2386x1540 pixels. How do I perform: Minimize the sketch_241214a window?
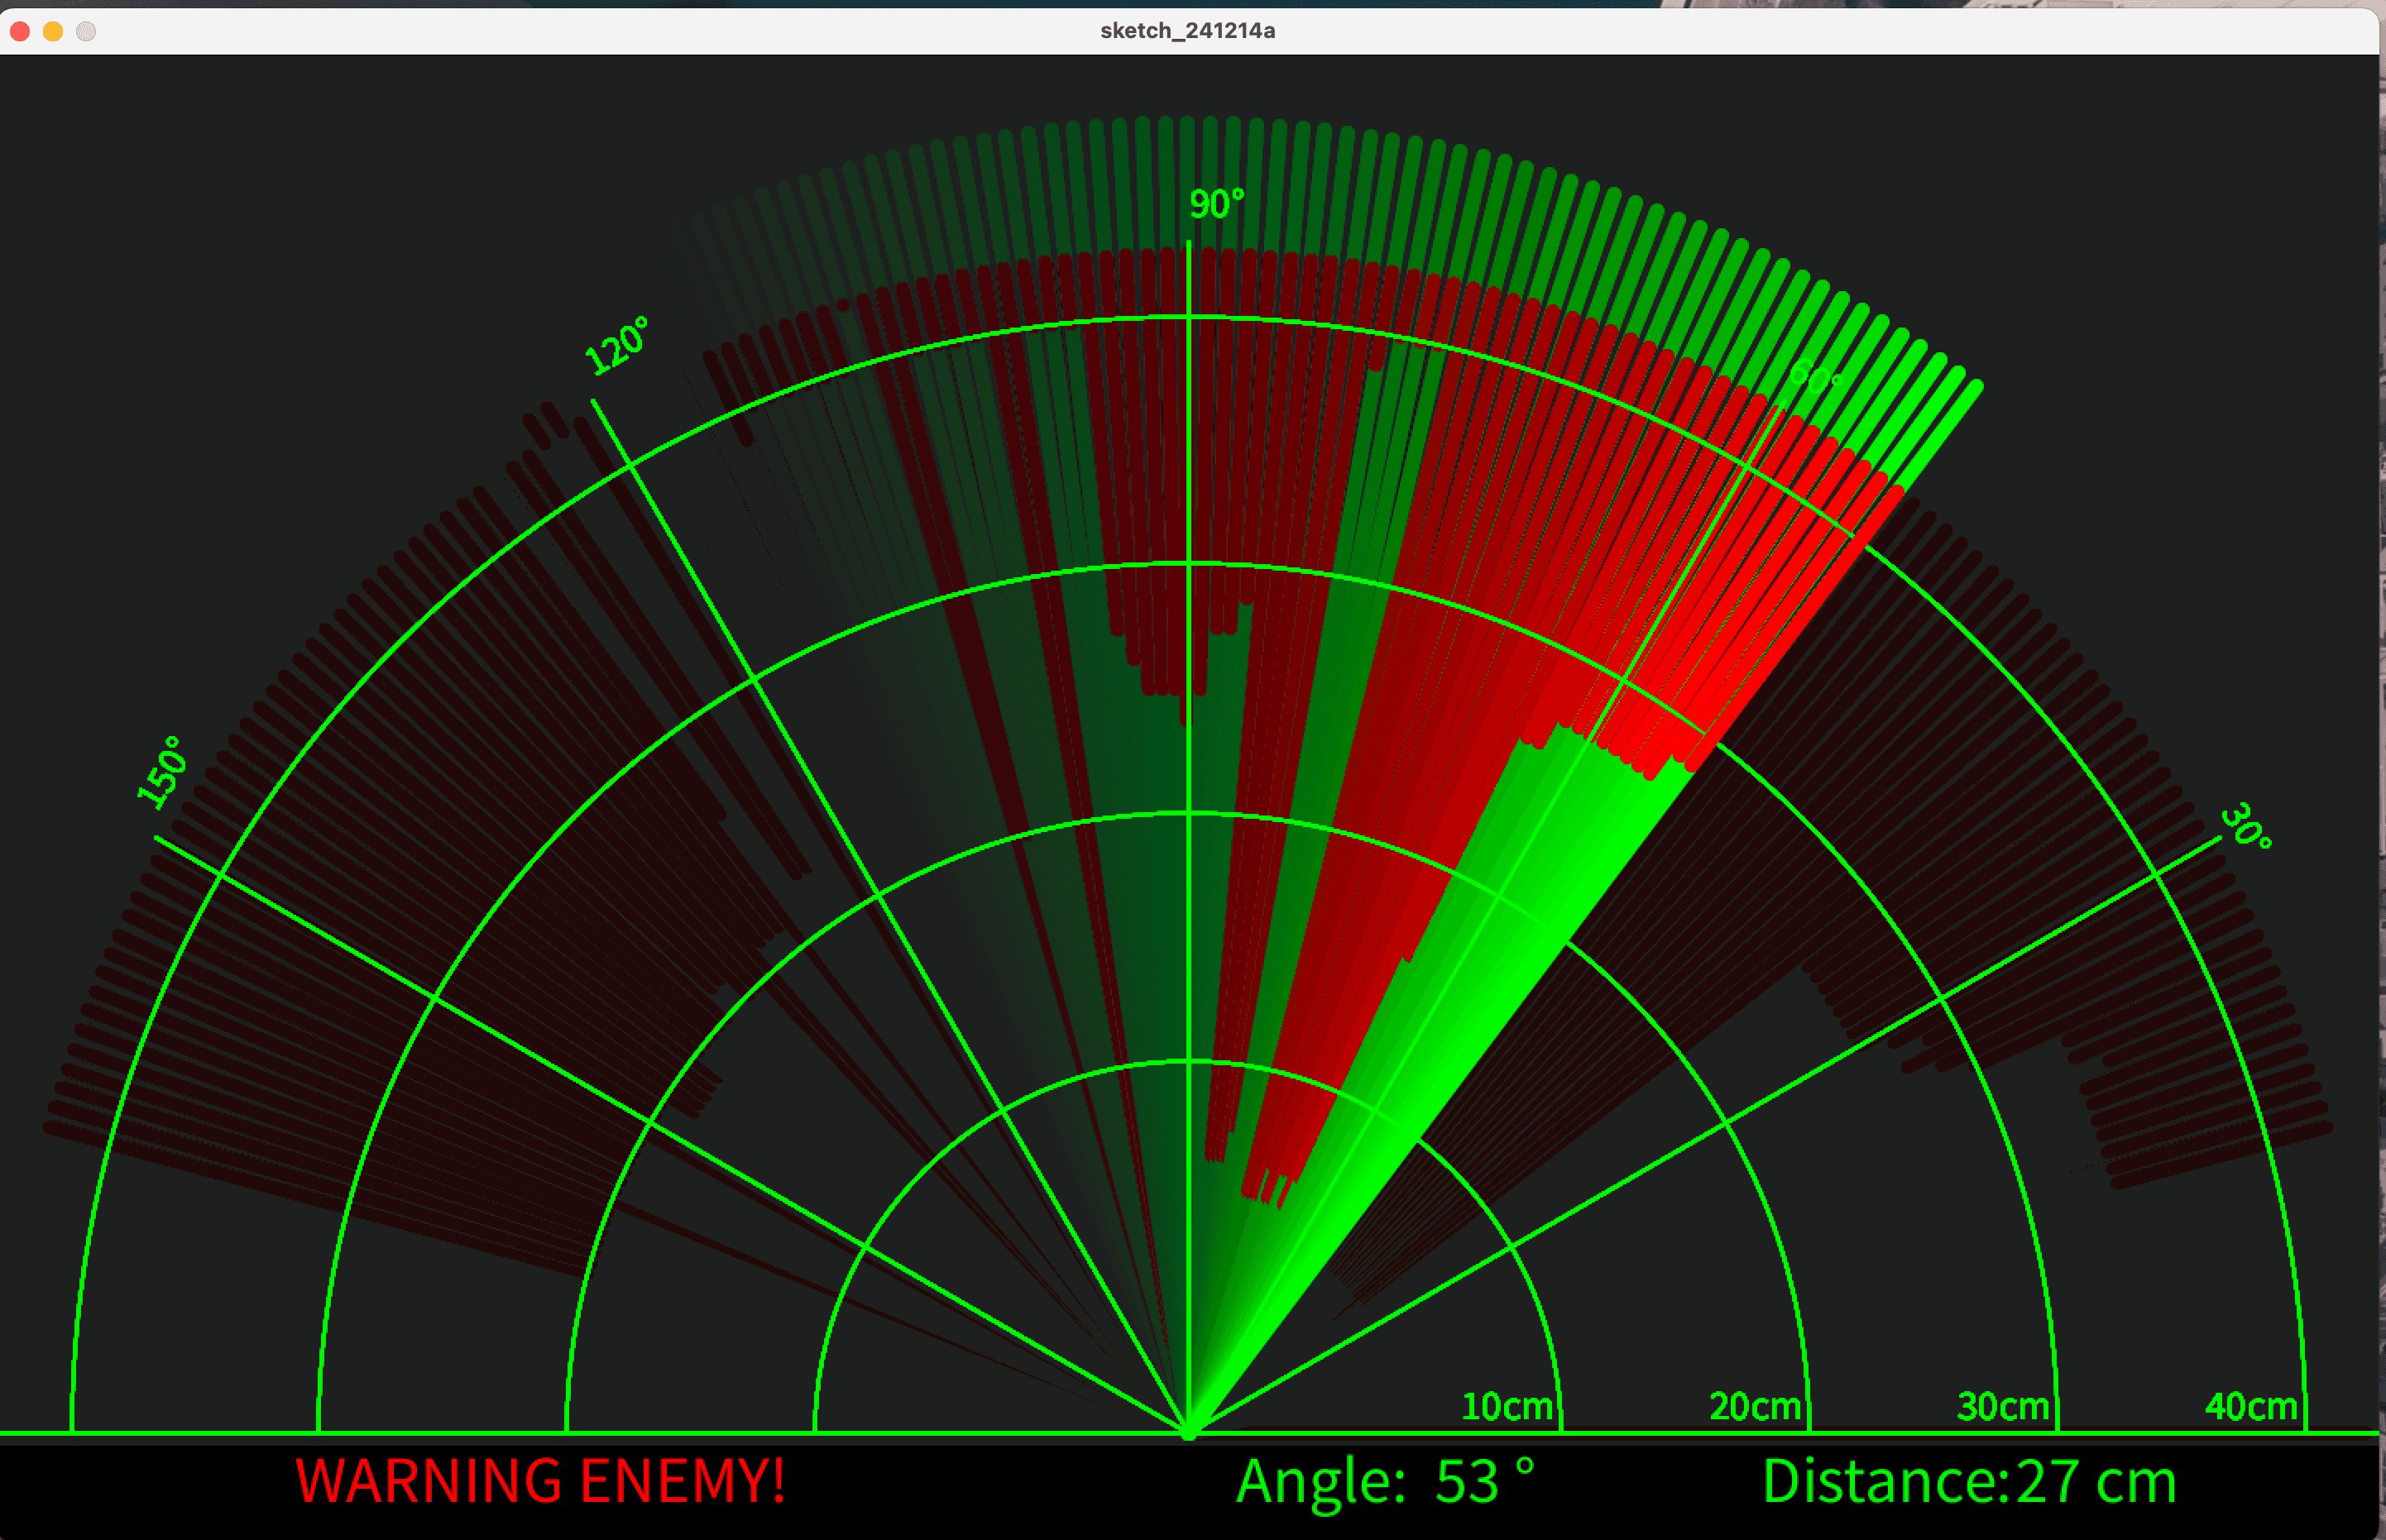(x=53, y=31)
